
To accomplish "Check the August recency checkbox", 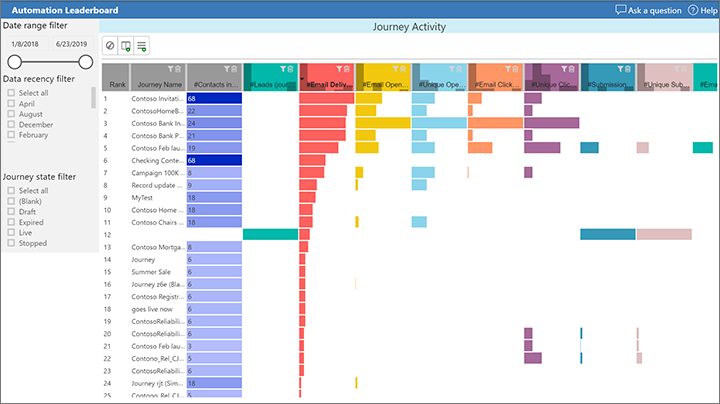I will (x=11, y=114).
